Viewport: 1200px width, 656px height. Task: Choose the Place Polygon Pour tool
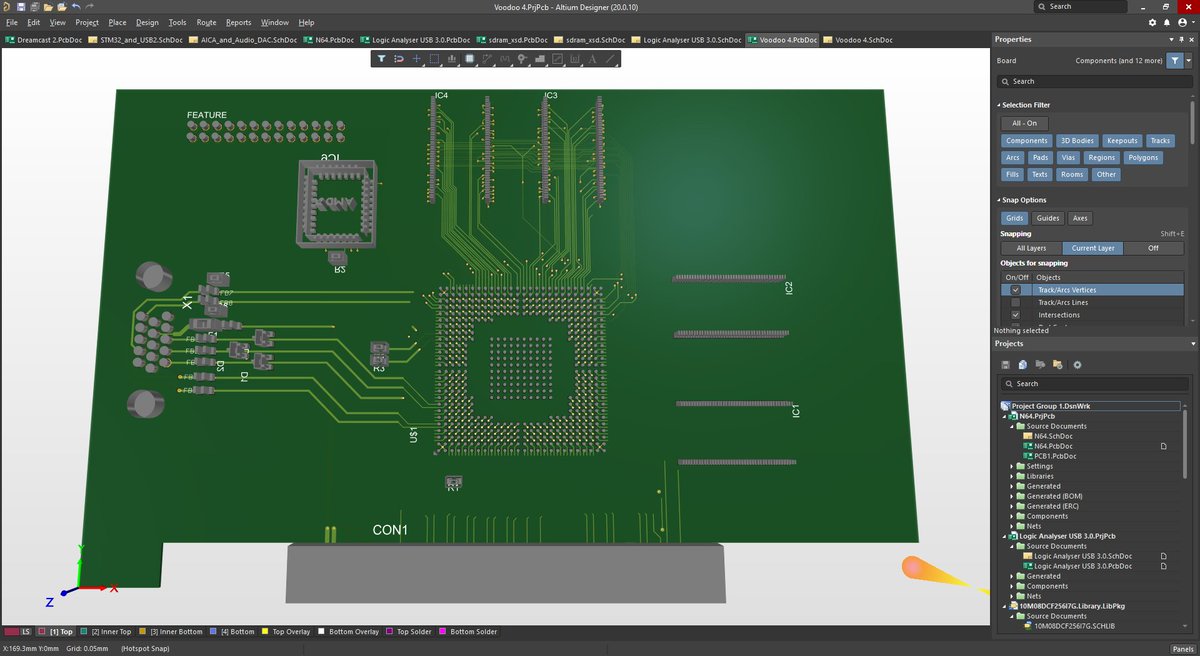pyautogui.click(x=539, y=59)
